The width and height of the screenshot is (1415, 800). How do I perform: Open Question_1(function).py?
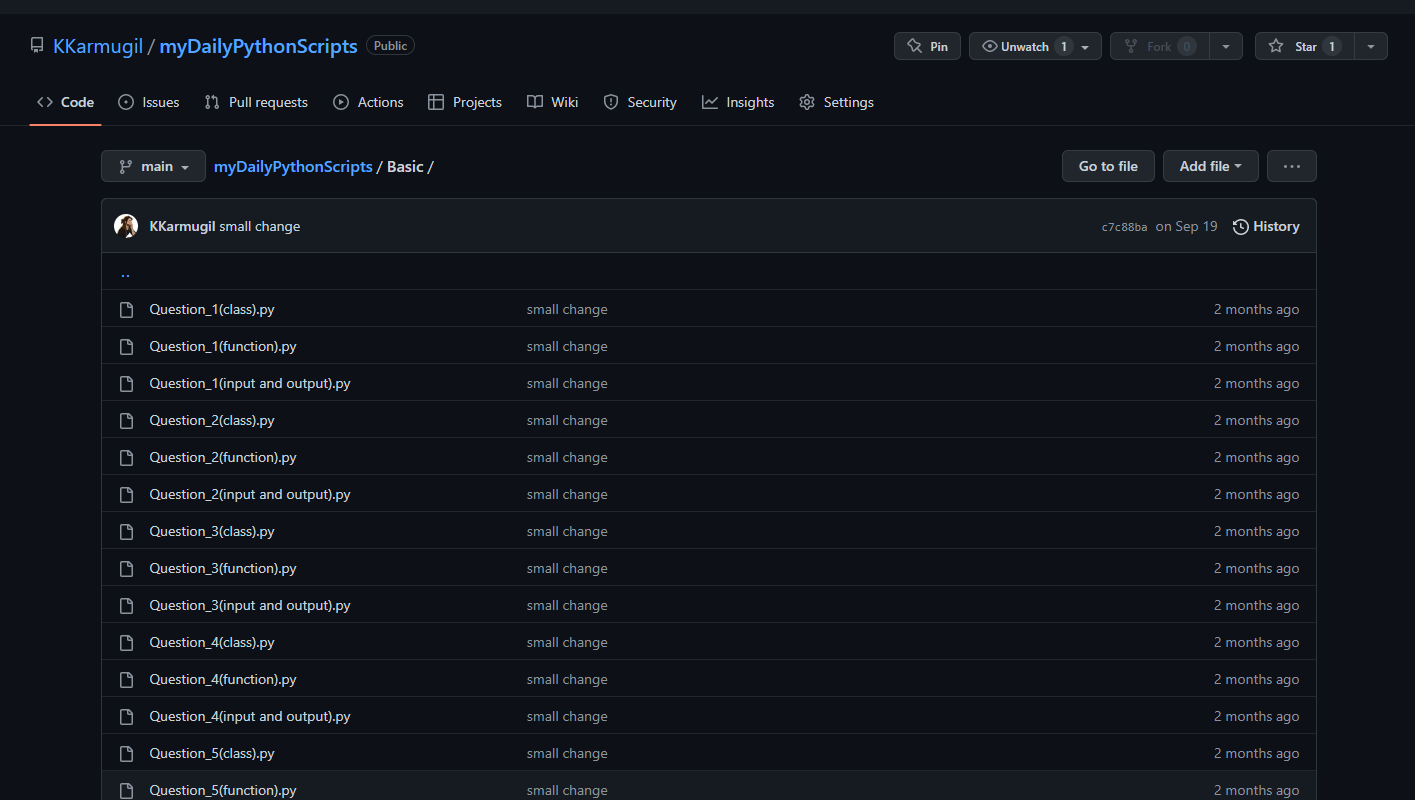(x=223, y=346)
